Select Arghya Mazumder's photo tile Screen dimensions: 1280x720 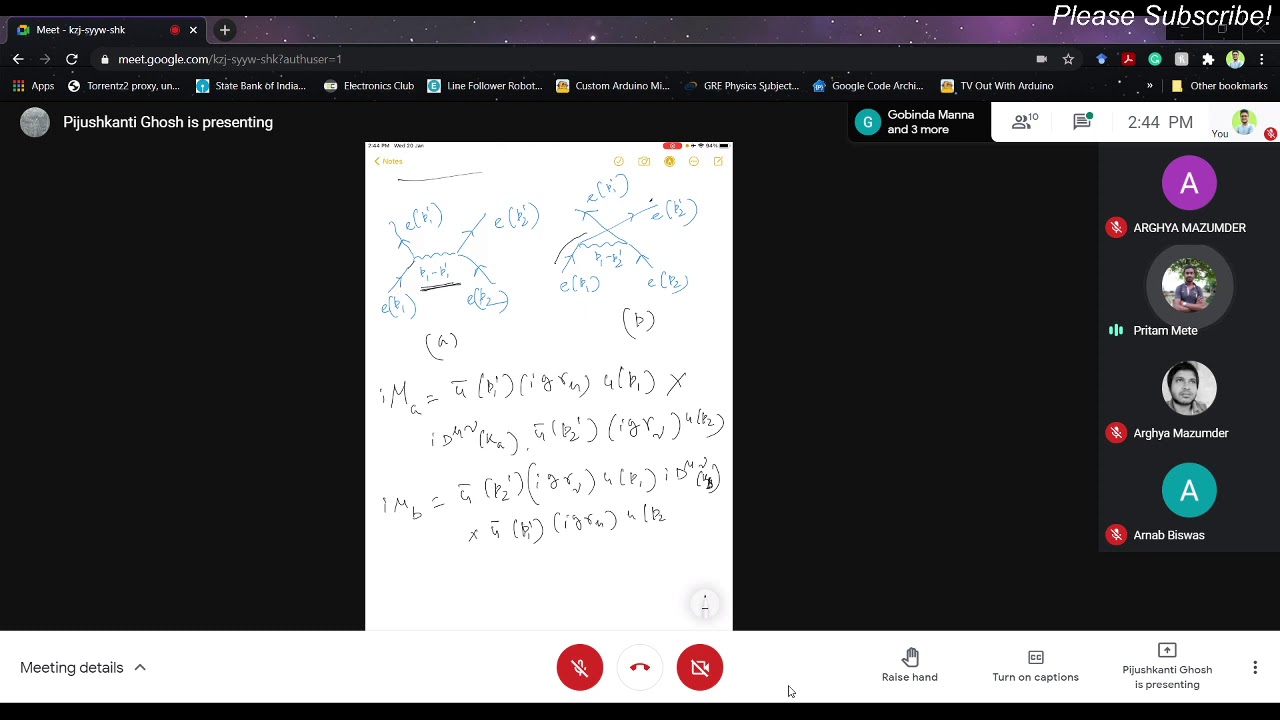point(1189,399)
